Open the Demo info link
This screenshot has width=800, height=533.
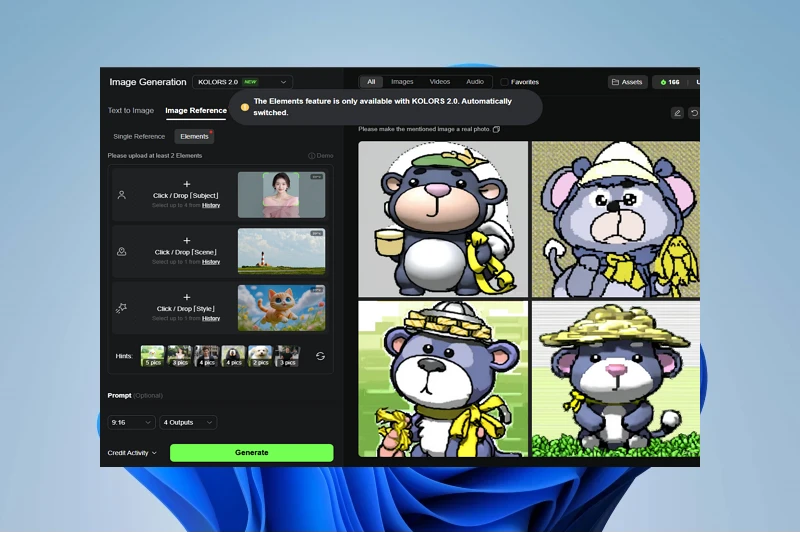(320, 156)
